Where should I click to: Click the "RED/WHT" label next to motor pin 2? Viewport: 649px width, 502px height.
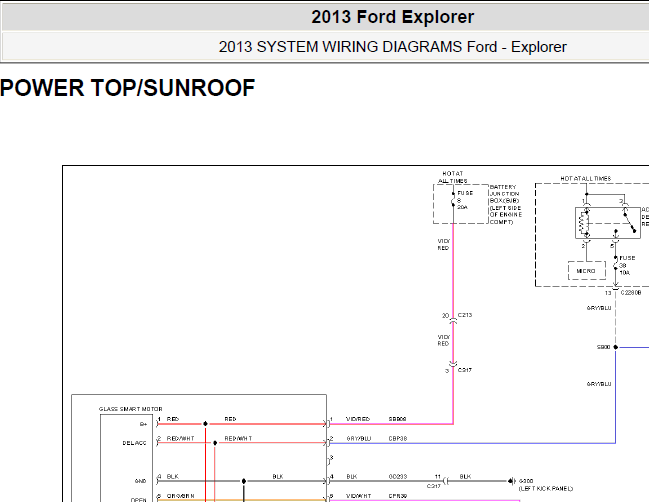point(180,438)
